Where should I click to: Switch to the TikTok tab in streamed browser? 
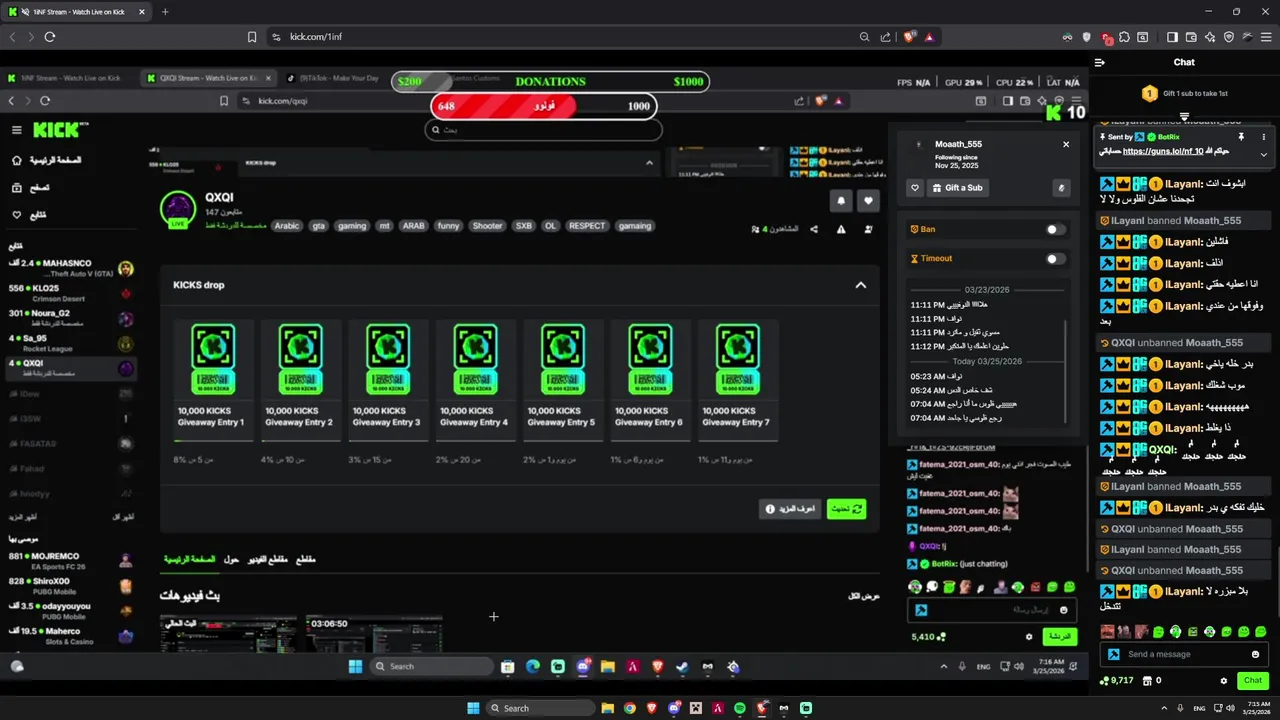pyautogui.click(x=340, y=78)
